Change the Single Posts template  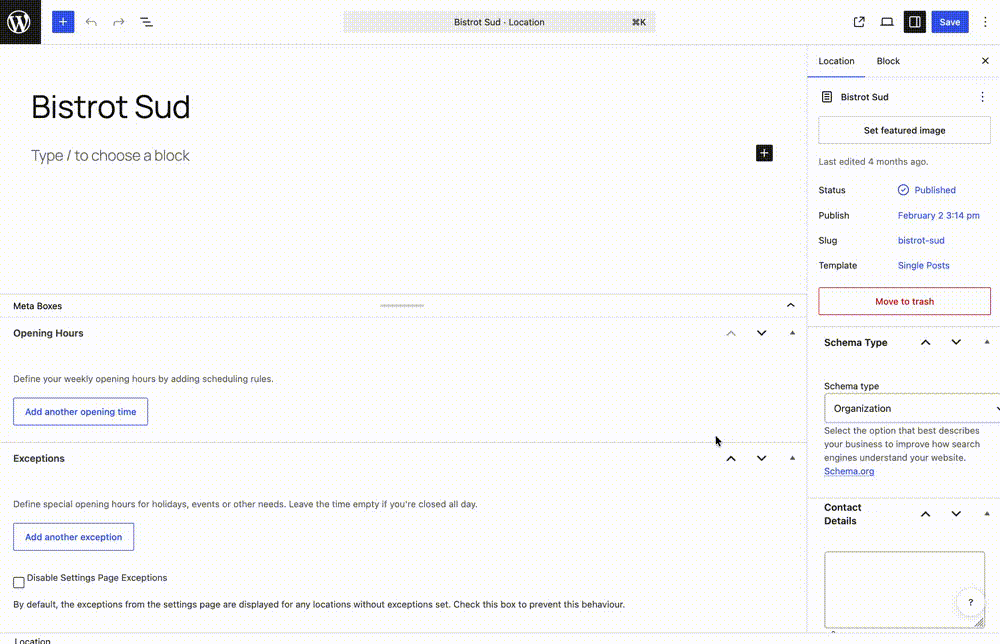[x=923, y=265]
